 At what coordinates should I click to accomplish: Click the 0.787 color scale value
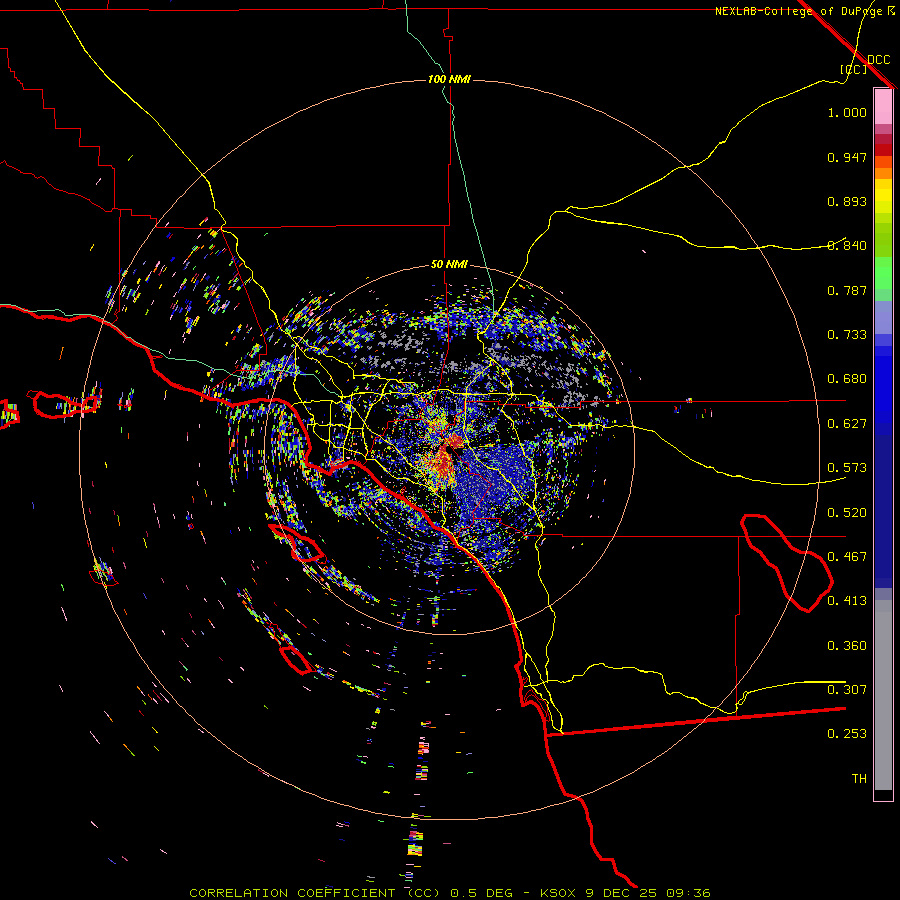(x=847, y=290)
